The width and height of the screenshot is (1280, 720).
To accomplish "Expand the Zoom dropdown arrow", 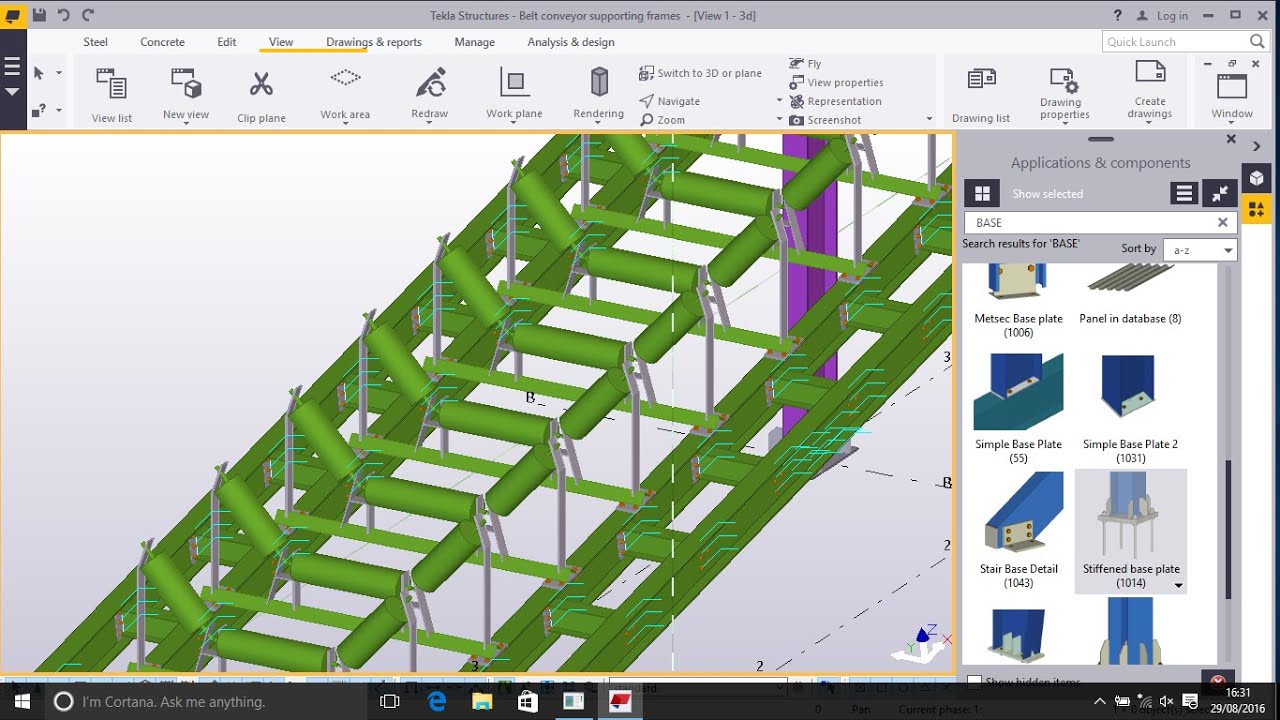I will click(780, 120).
